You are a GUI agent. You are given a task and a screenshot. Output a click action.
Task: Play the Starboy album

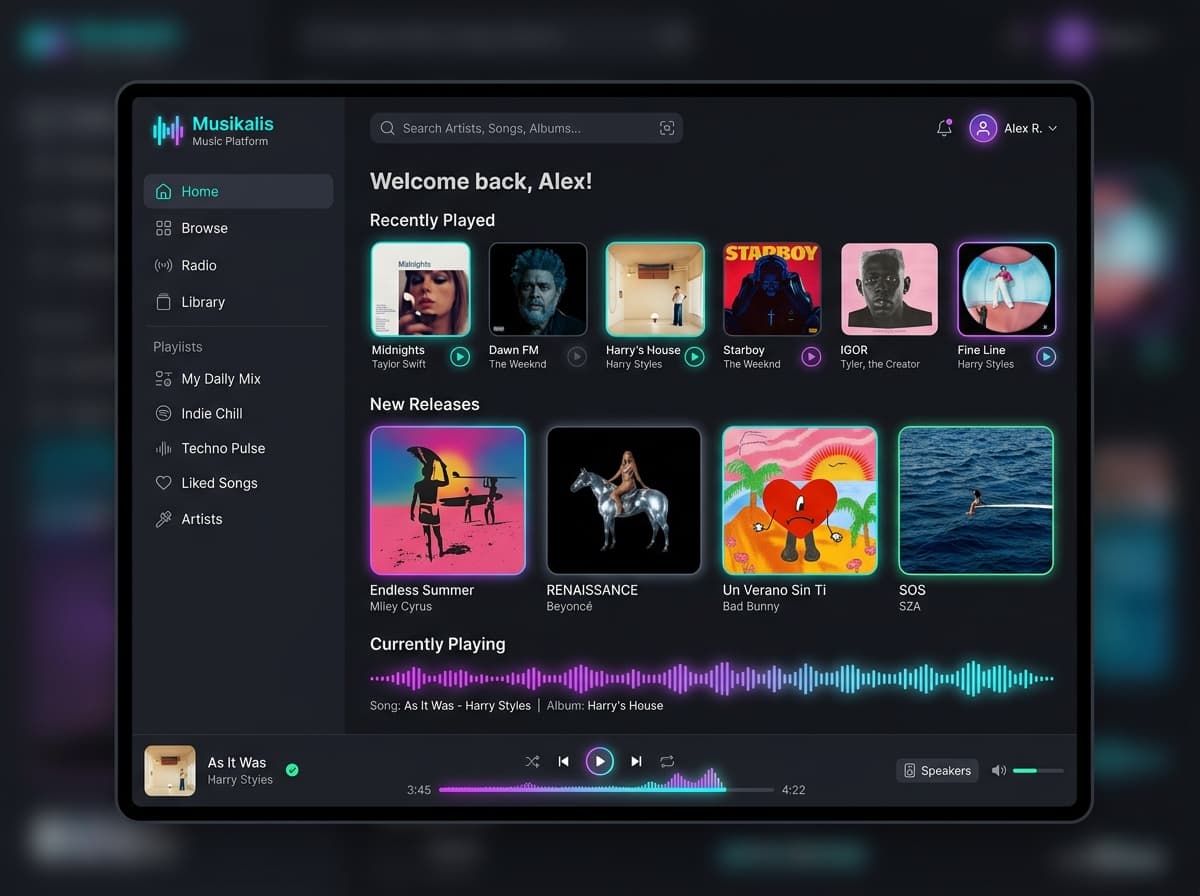[811, 356]
